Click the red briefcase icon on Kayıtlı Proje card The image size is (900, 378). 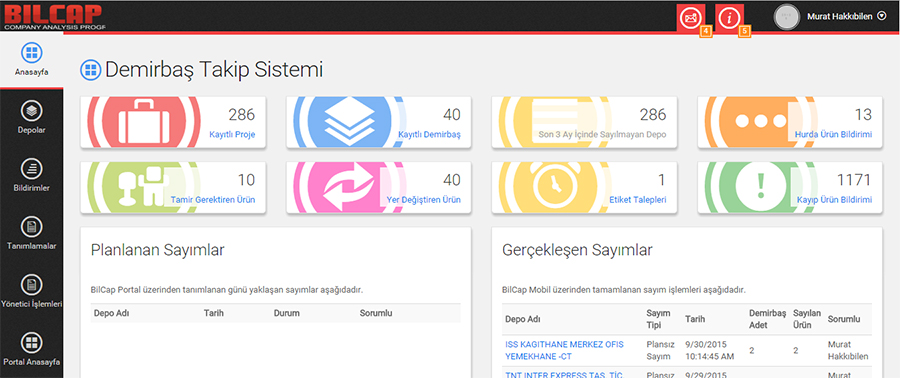143,122
